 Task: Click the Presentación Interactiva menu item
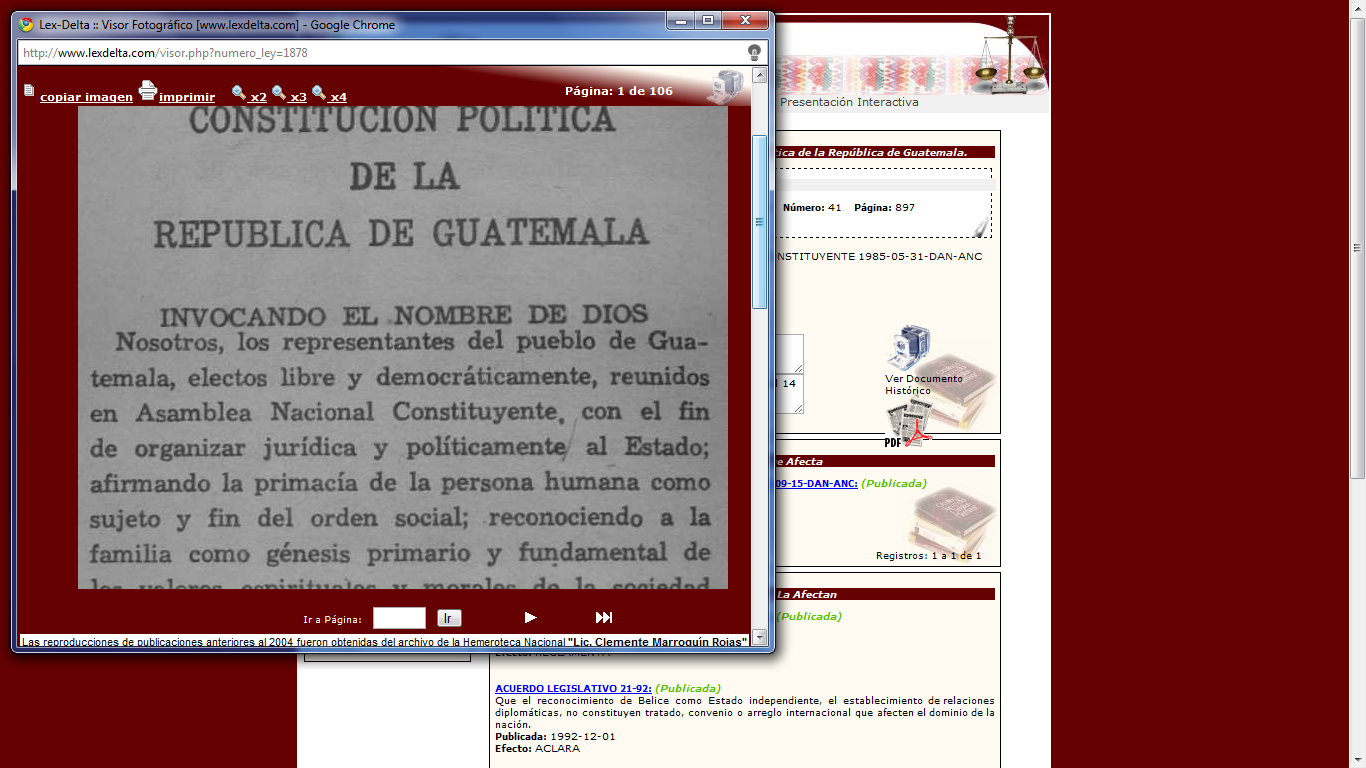pyautogui.click(x=849, y=102)
